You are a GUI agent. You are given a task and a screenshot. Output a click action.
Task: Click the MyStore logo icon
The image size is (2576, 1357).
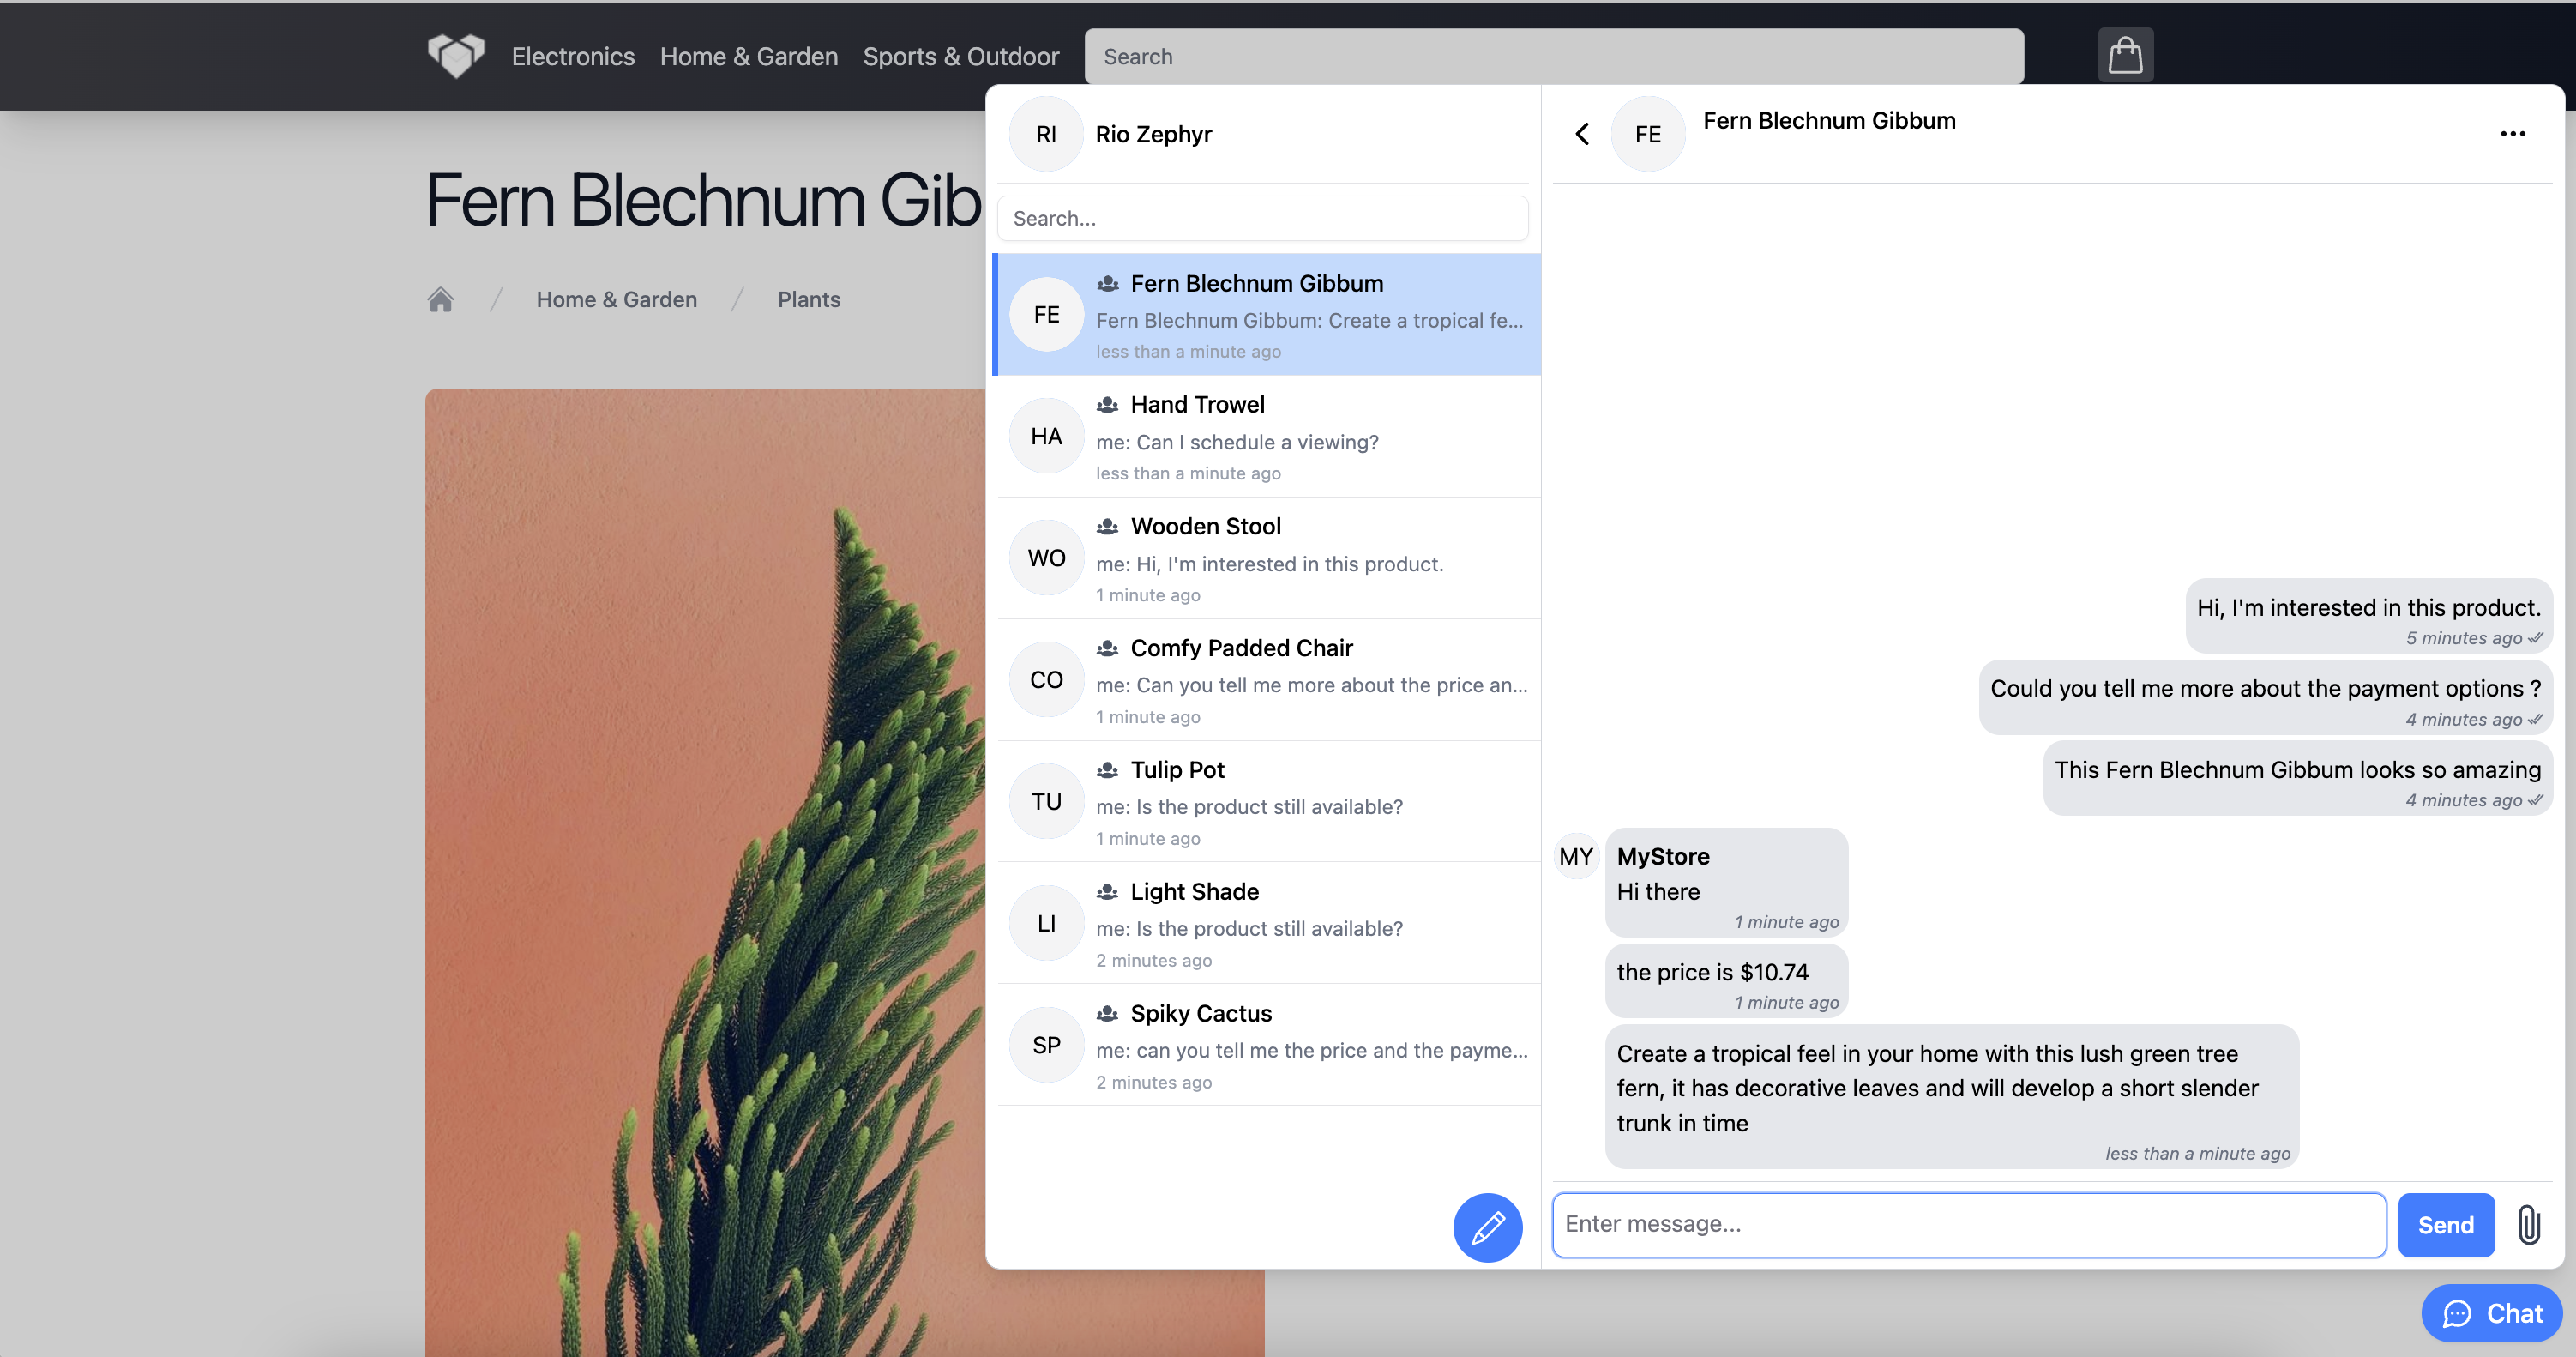pos(456,56)
